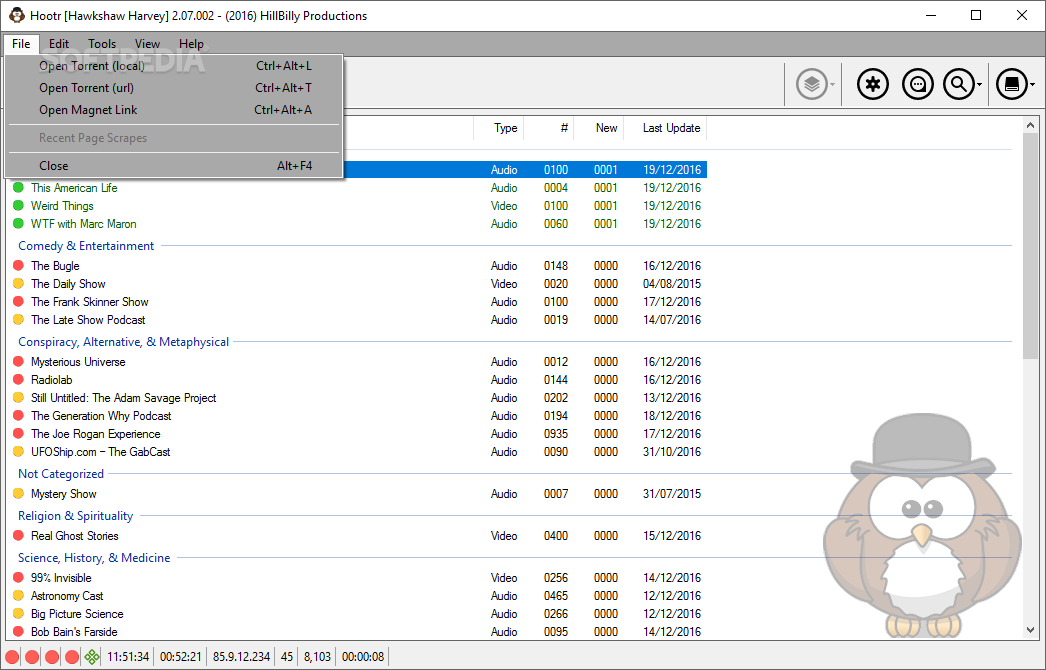Click the yellow dot beside The Late Show Podcast
Screen dimensions: 1046x670
pos(18,320)
